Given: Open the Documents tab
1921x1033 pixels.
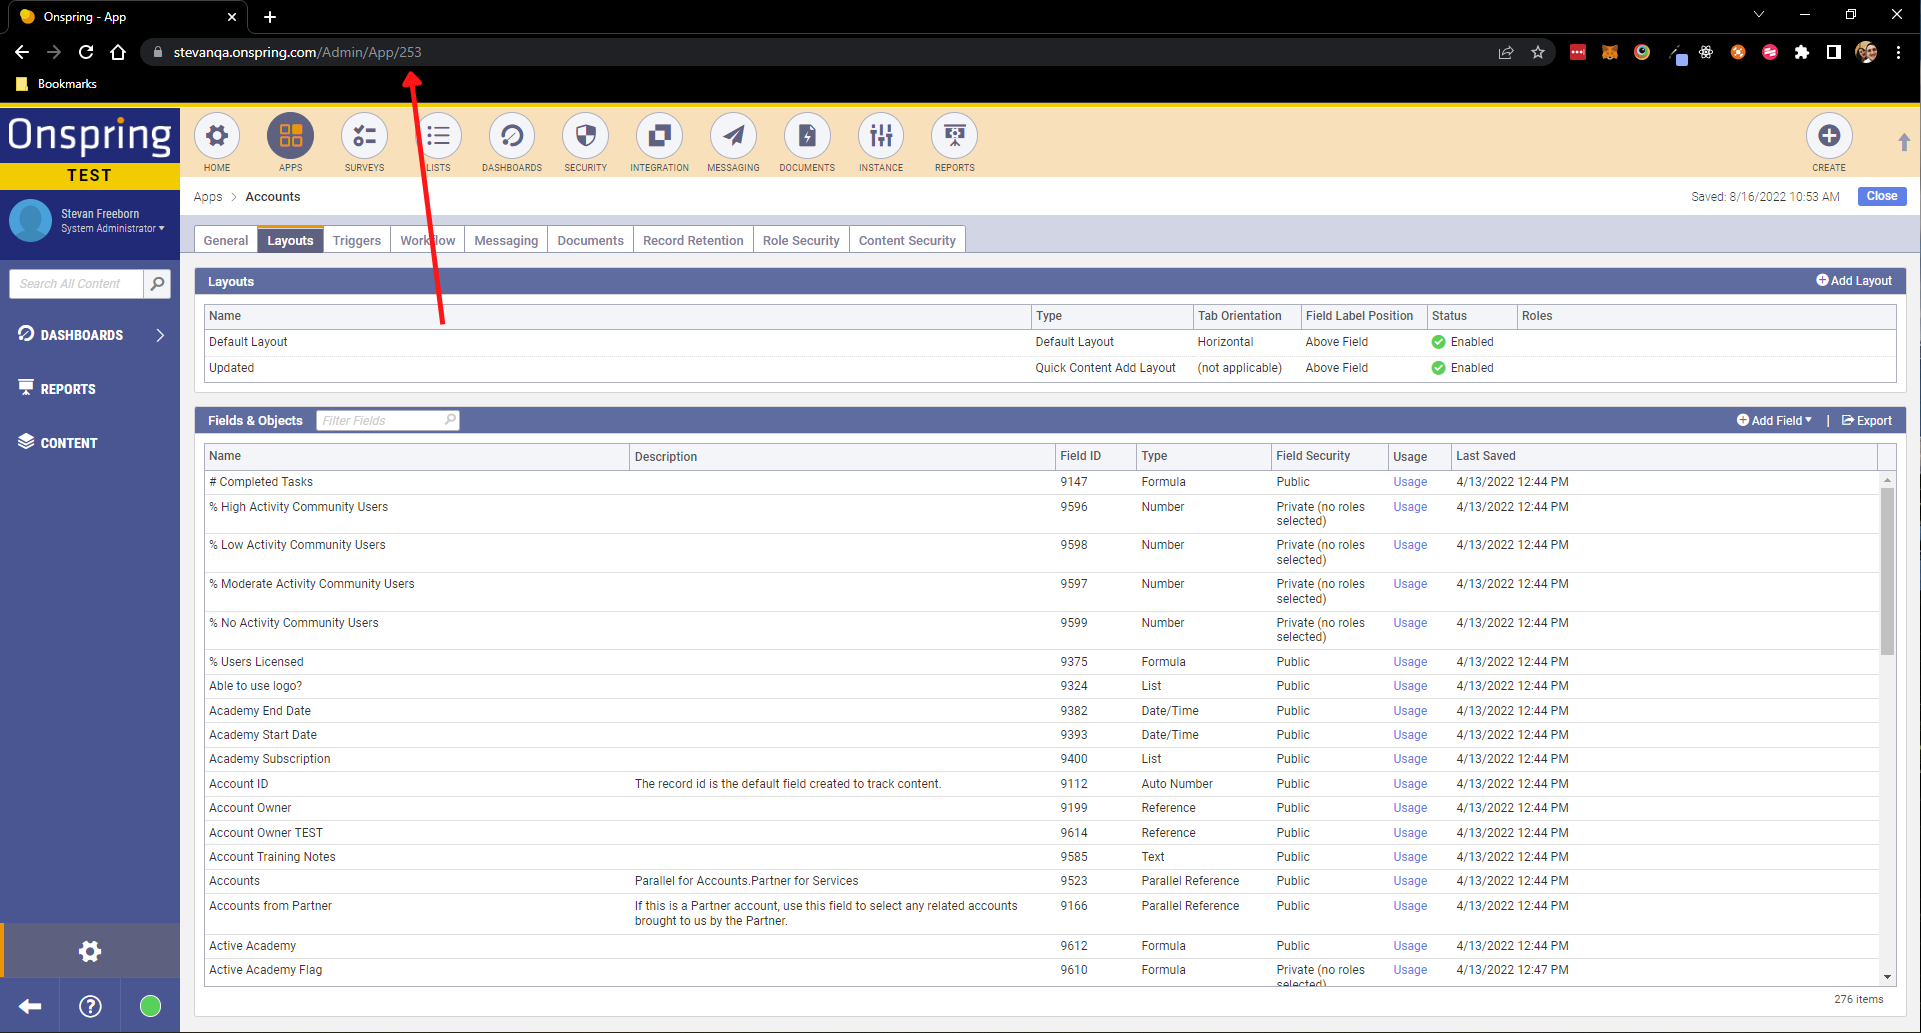Looking at the screenshot, I should click(590, 240).
